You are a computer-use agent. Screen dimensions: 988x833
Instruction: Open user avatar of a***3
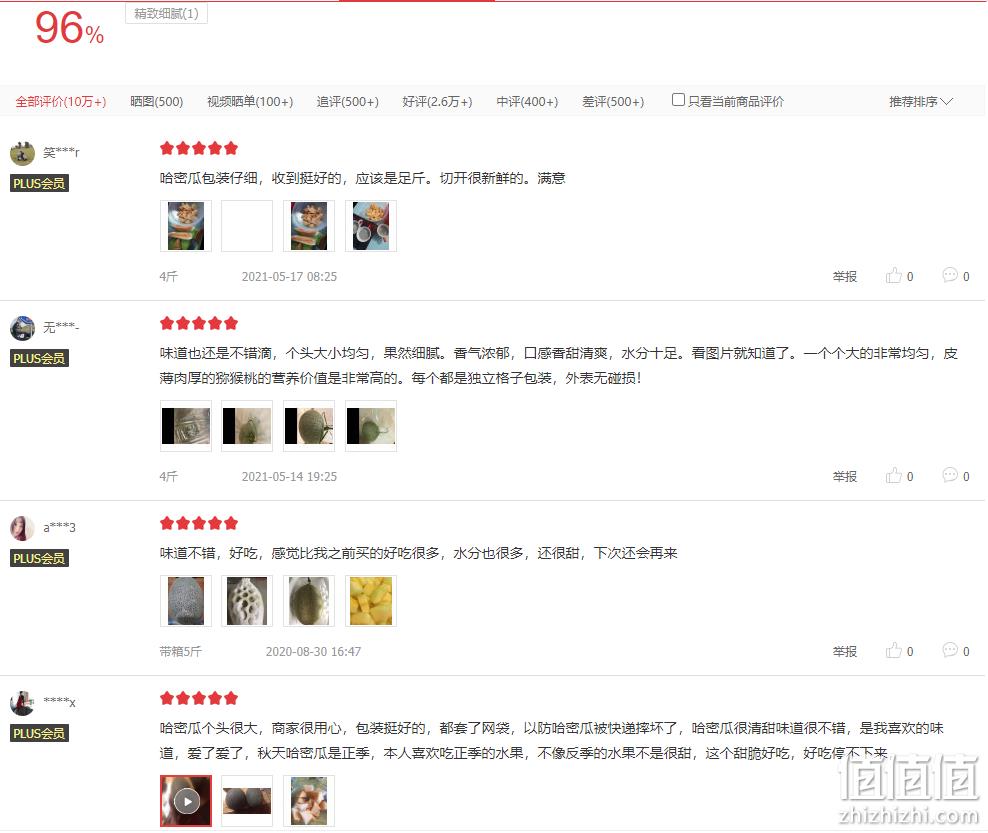tap(22, 528)
